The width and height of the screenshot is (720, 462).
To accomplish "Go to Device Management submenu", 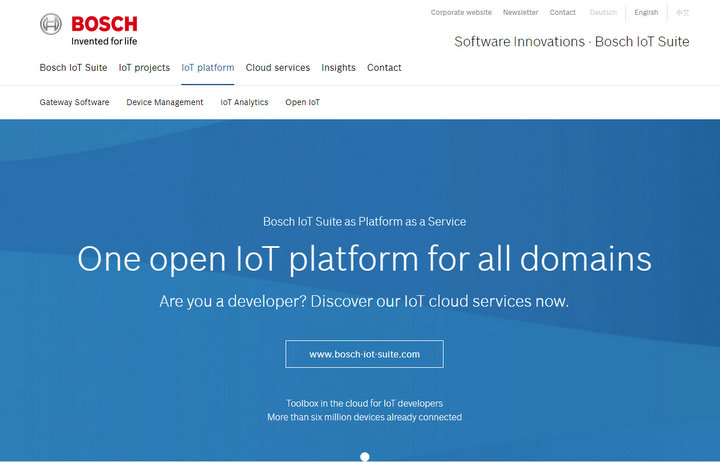I will pos(165,102).
